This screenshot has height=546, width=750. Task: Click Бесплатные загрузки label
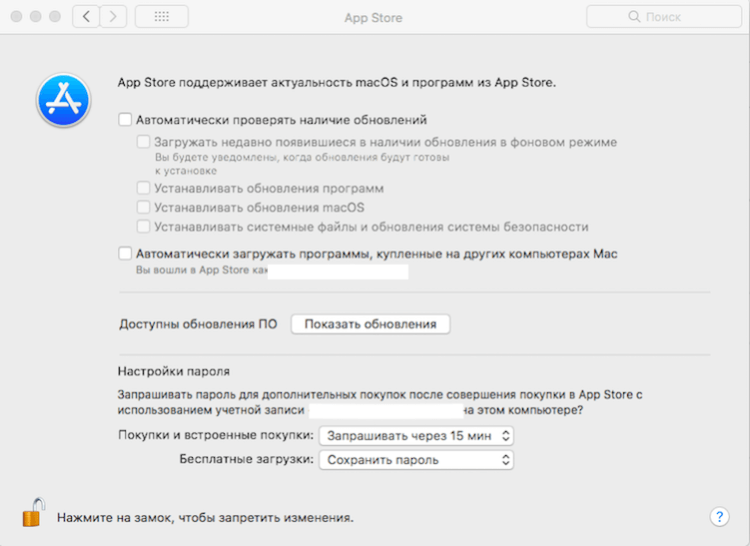246,459
